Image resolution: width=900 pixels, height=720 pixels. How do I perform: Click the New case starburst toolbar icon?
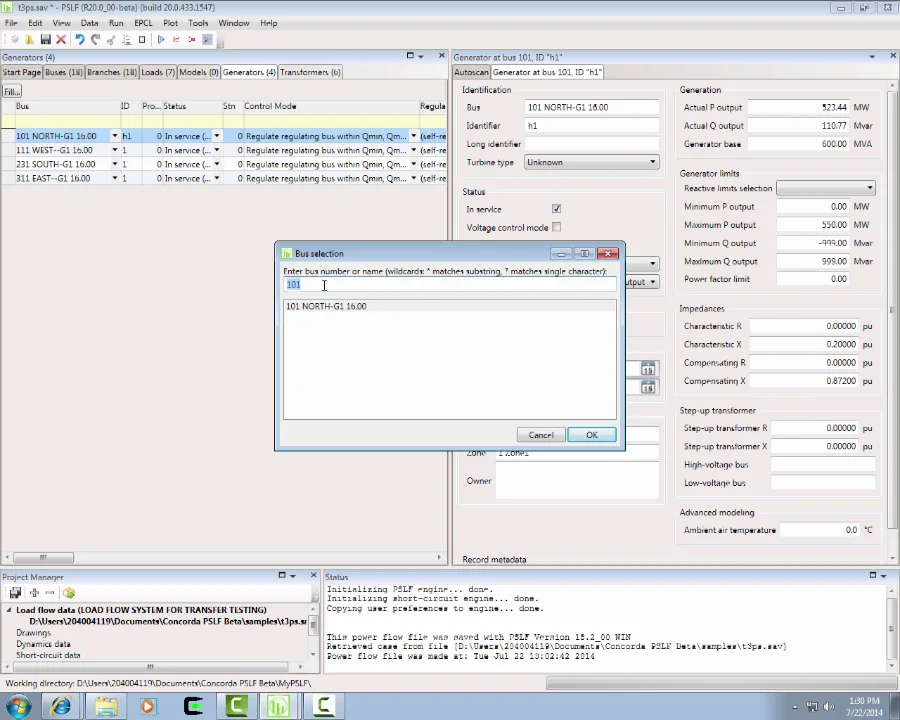15,40
